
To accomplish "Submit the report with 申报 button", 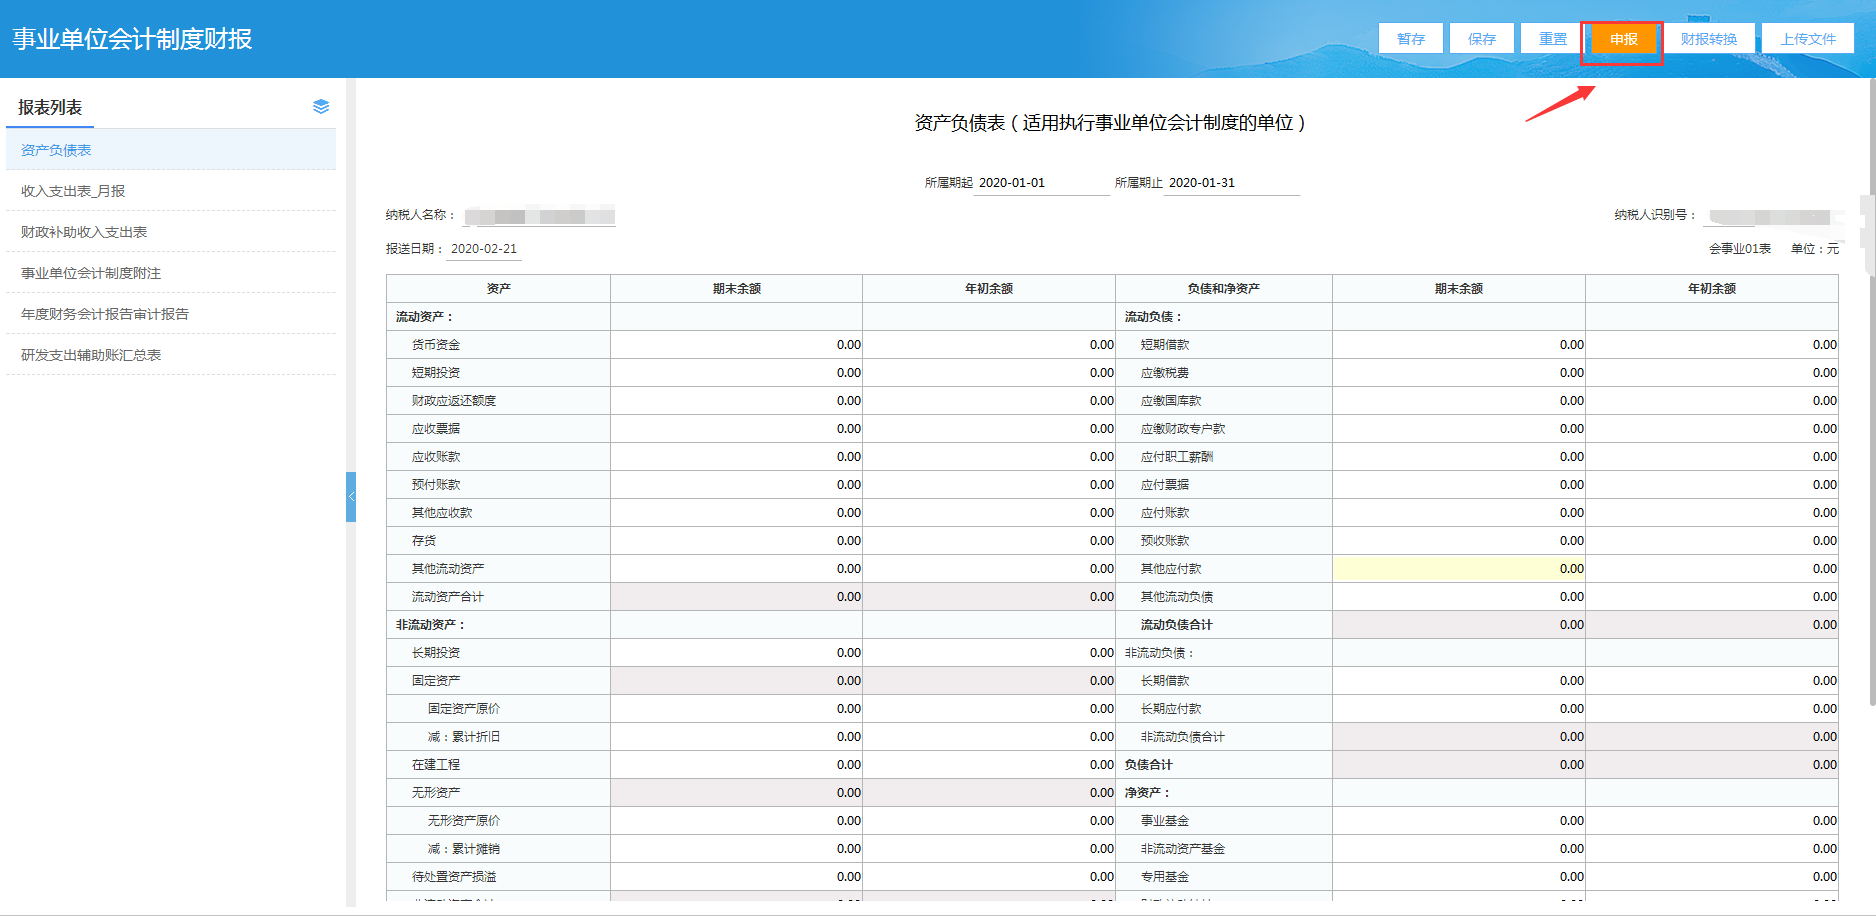I will point(1623,39).
